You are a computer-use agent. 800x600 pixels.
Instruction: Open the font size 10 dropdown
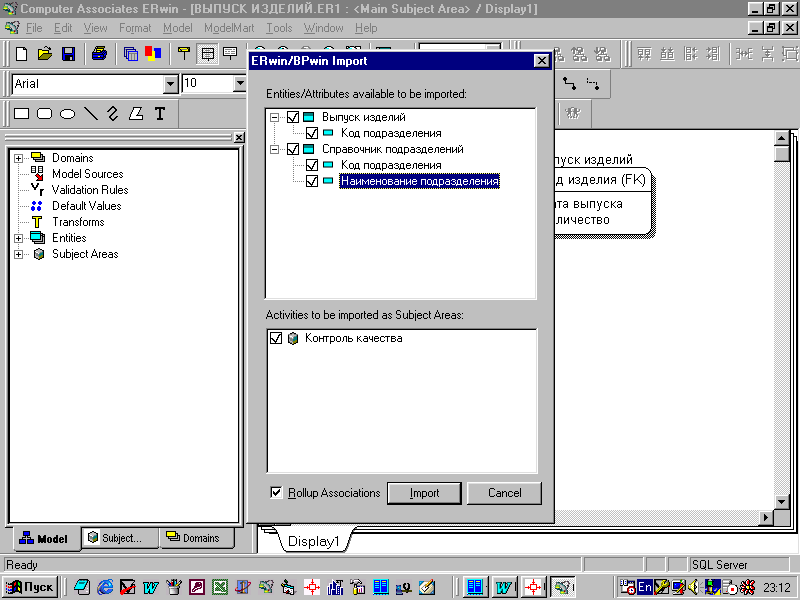[240, 84]
